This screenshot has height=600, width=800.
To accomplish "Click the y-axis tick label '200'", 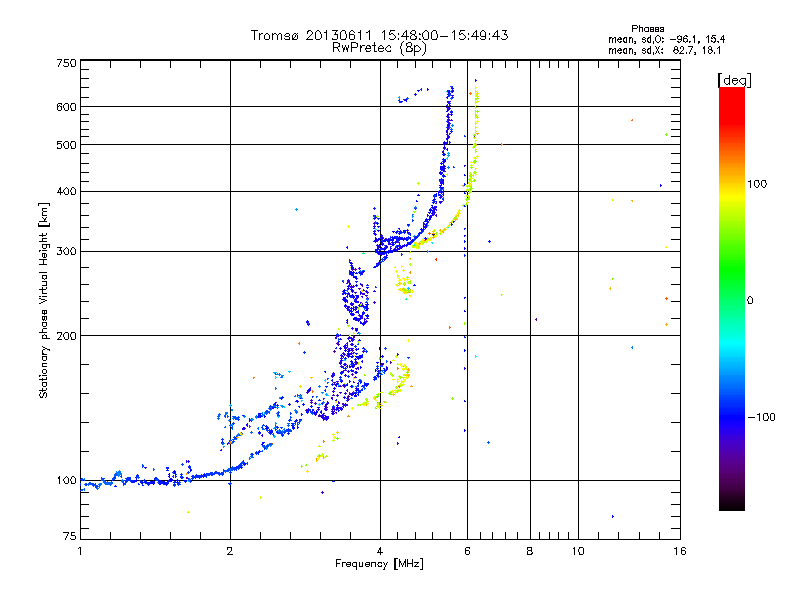I will point(66,336).
